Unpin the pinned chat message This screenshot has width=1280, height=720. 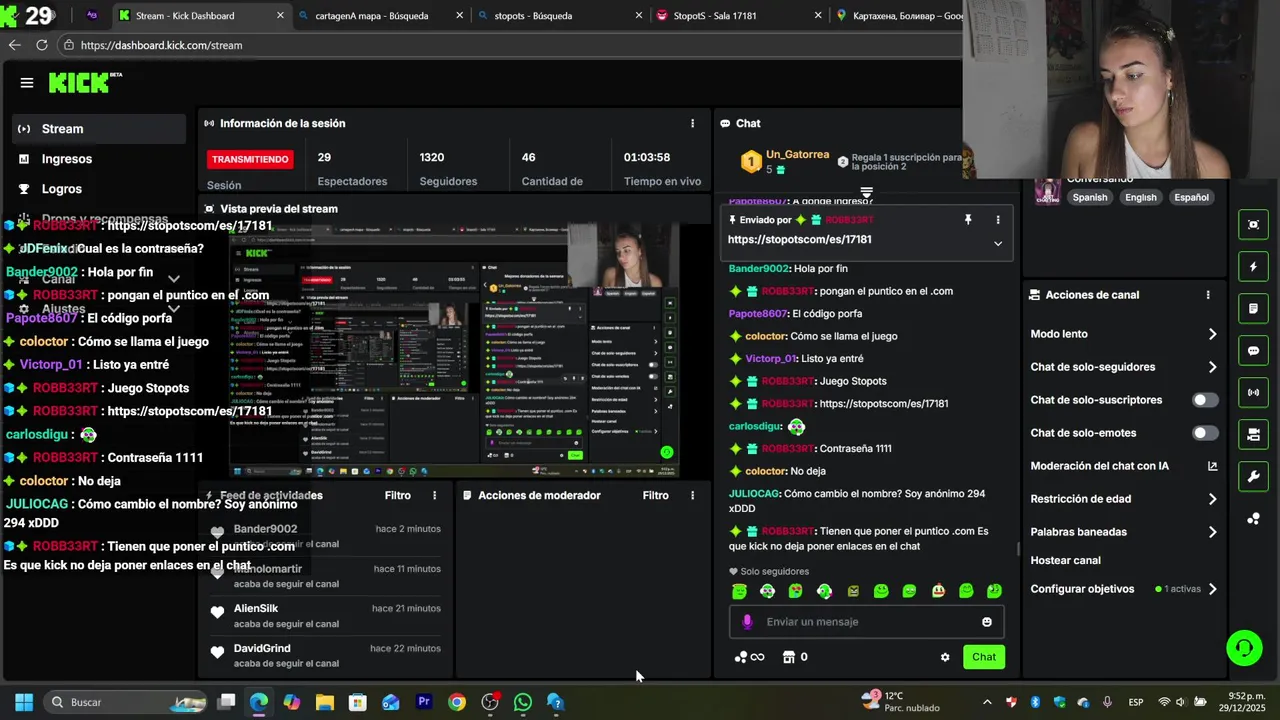[x=967, y=220]
